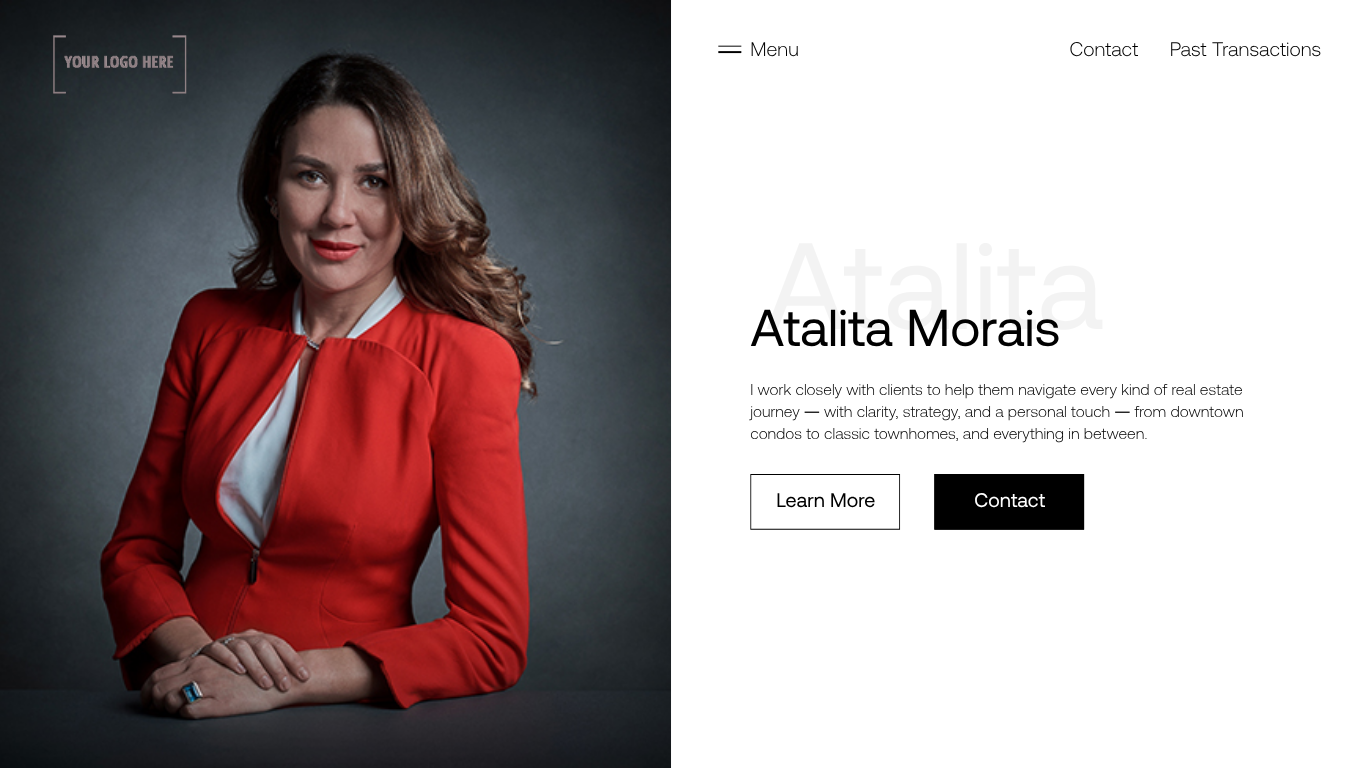Image resolution: width=1366 pixels, height=768 pixels.
Task: Click the Menu label in header
Action: [774, 50]
